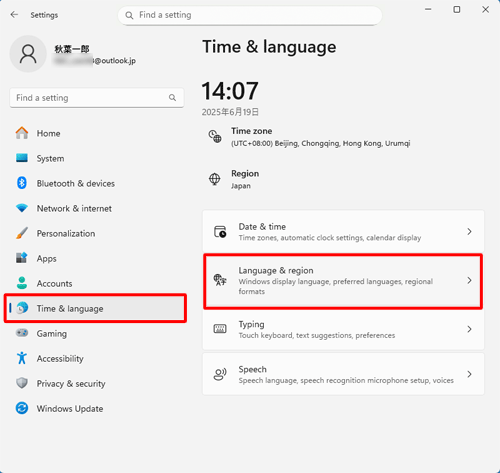Click the Settings window title text
The image size is (500, 473).
(44, 15)
